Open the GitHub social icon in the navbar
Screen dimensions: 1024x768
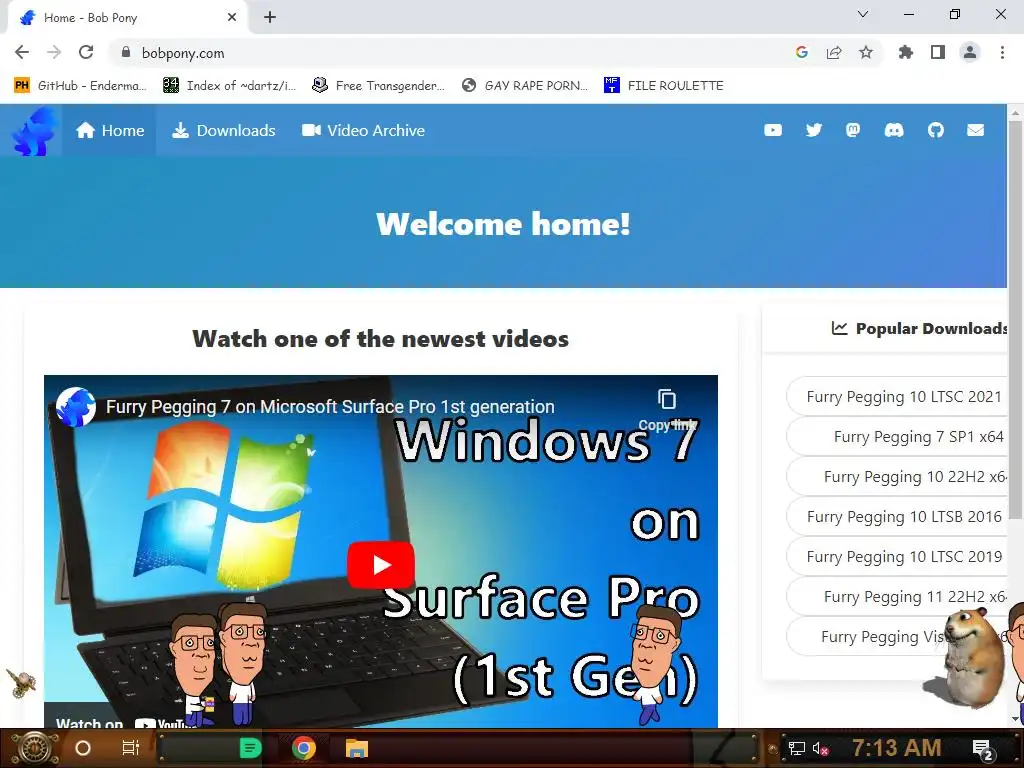pyautogui.click(x=935, y=131)
